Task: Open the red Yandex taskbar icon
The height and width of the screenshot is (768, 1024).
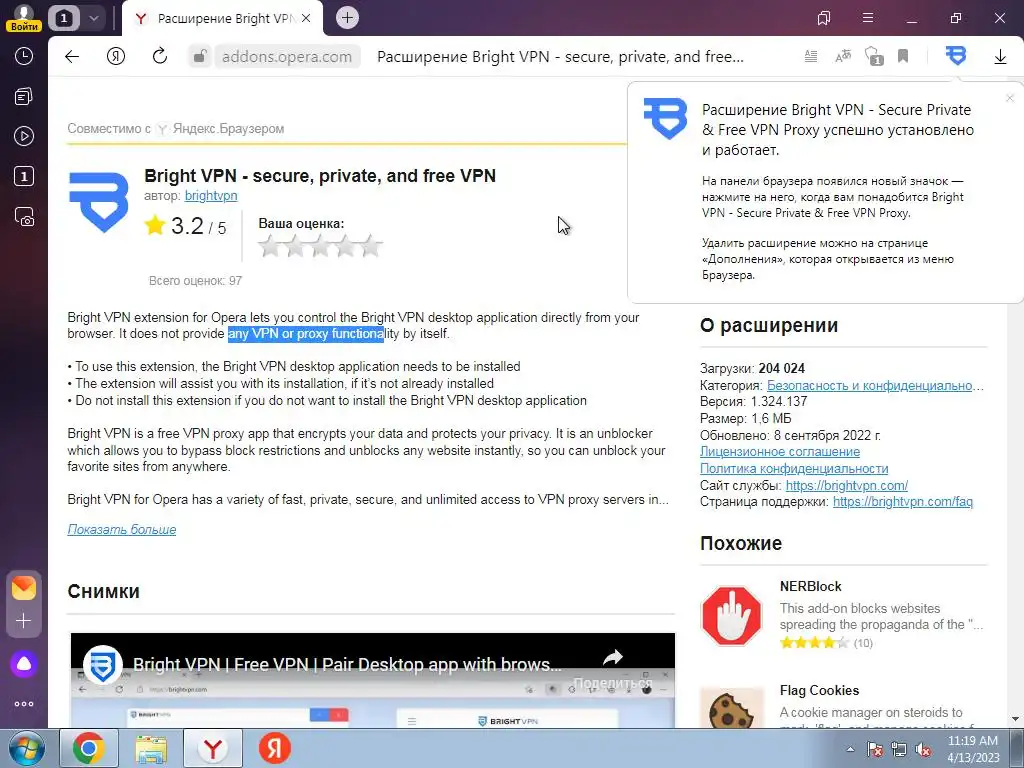Action: (x=275, y=748)
